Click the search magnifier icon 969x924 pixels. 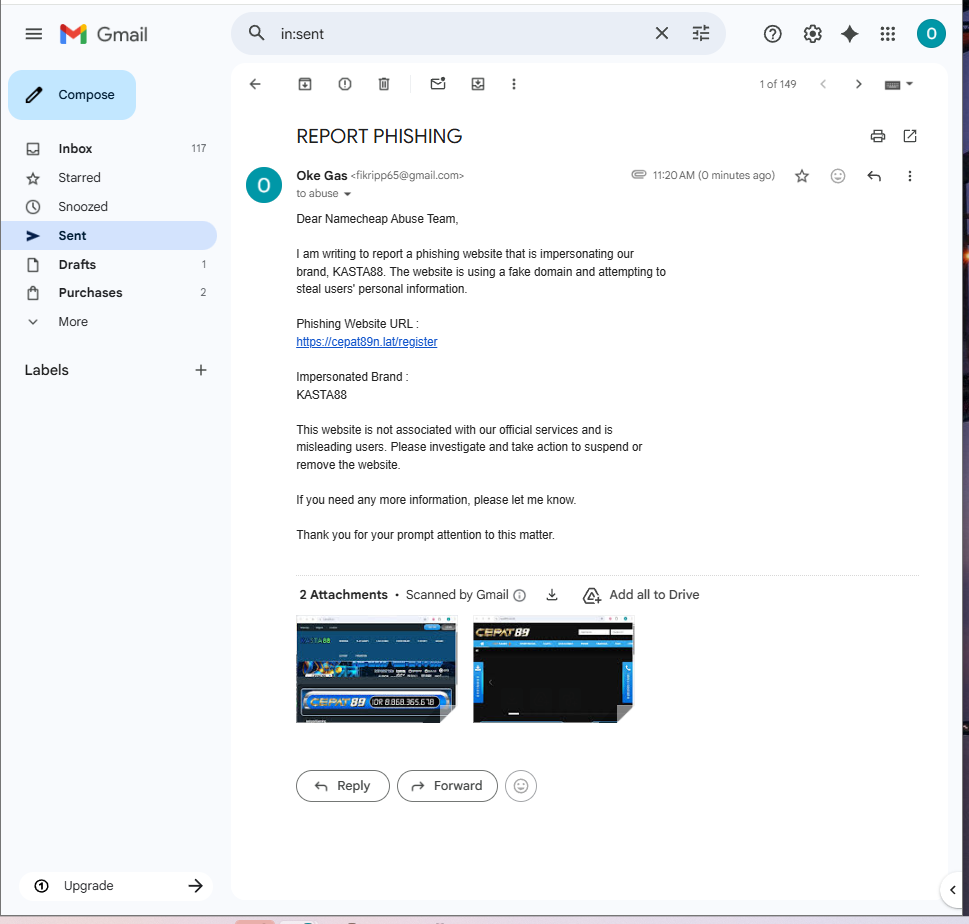[256, 33]
